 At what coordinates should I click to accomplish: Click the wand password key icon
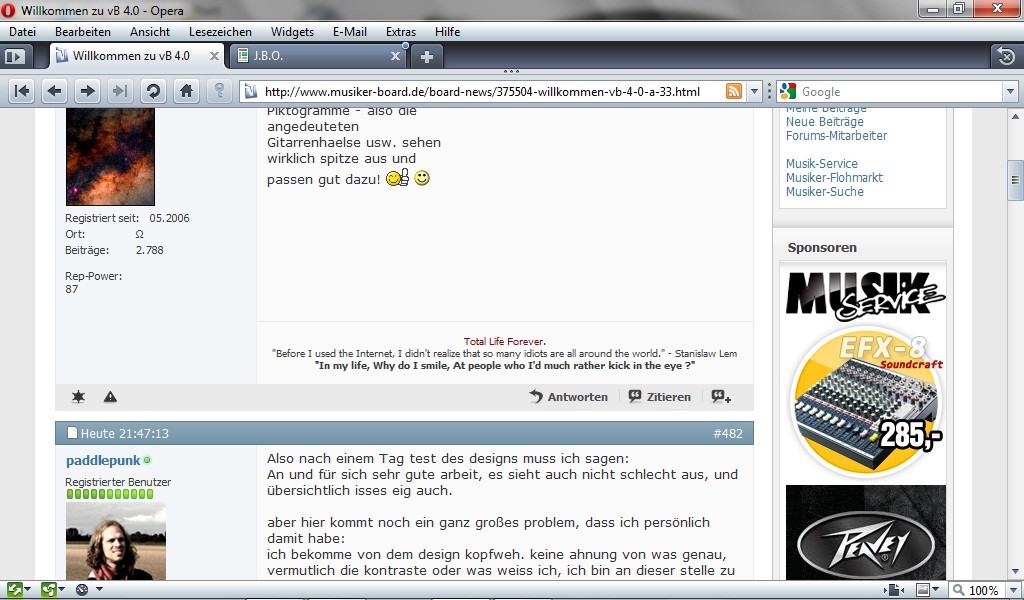click(x=219, y=91)
